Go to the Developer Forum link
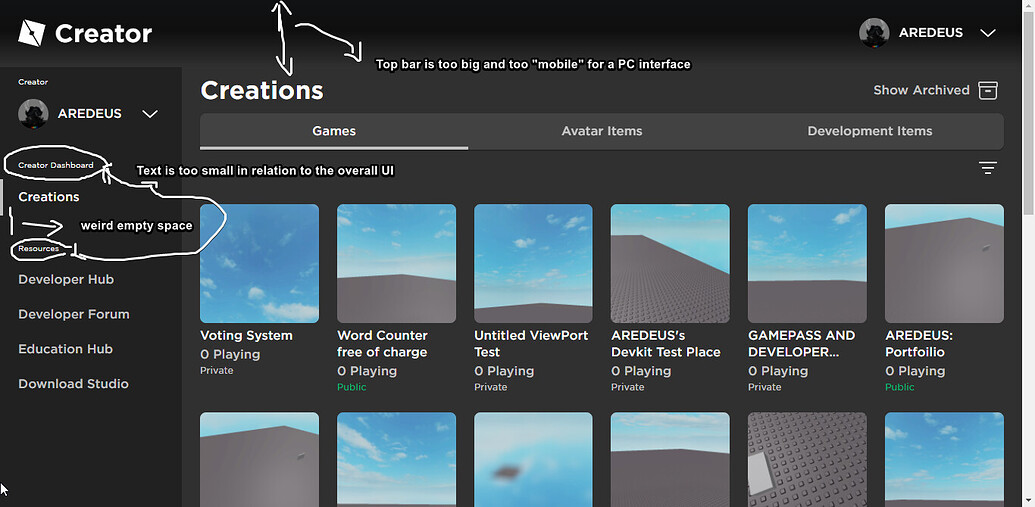 [x=74, y=314]
